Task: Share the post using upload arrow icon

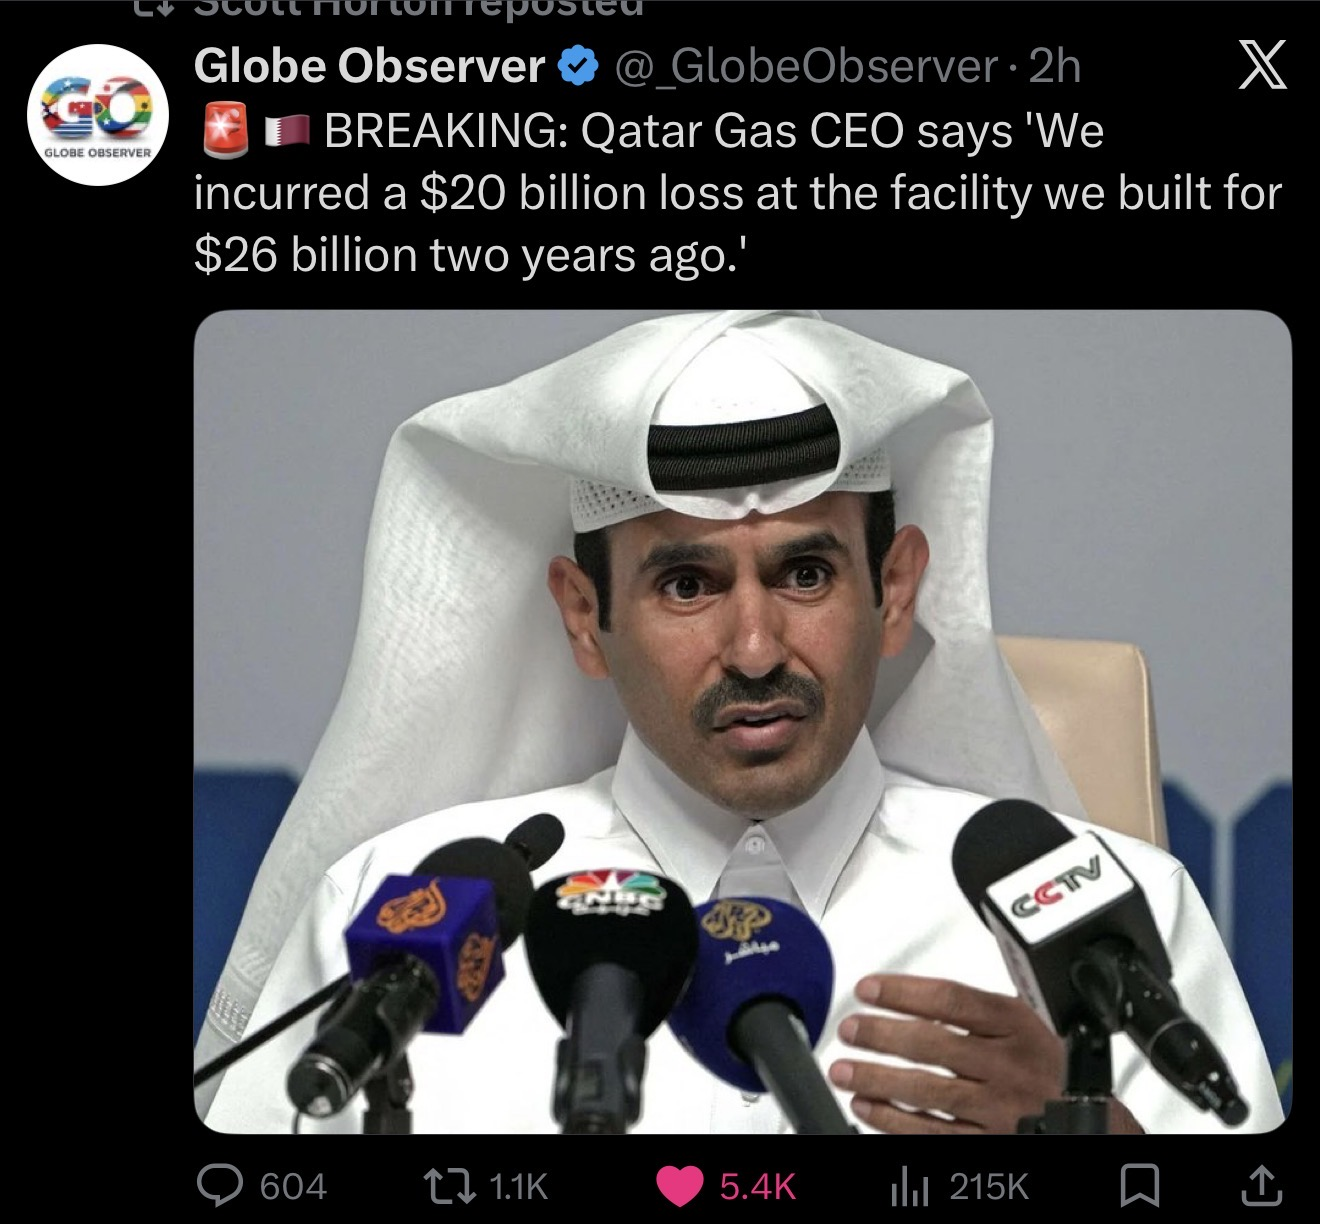Action: point(1259,1186)
